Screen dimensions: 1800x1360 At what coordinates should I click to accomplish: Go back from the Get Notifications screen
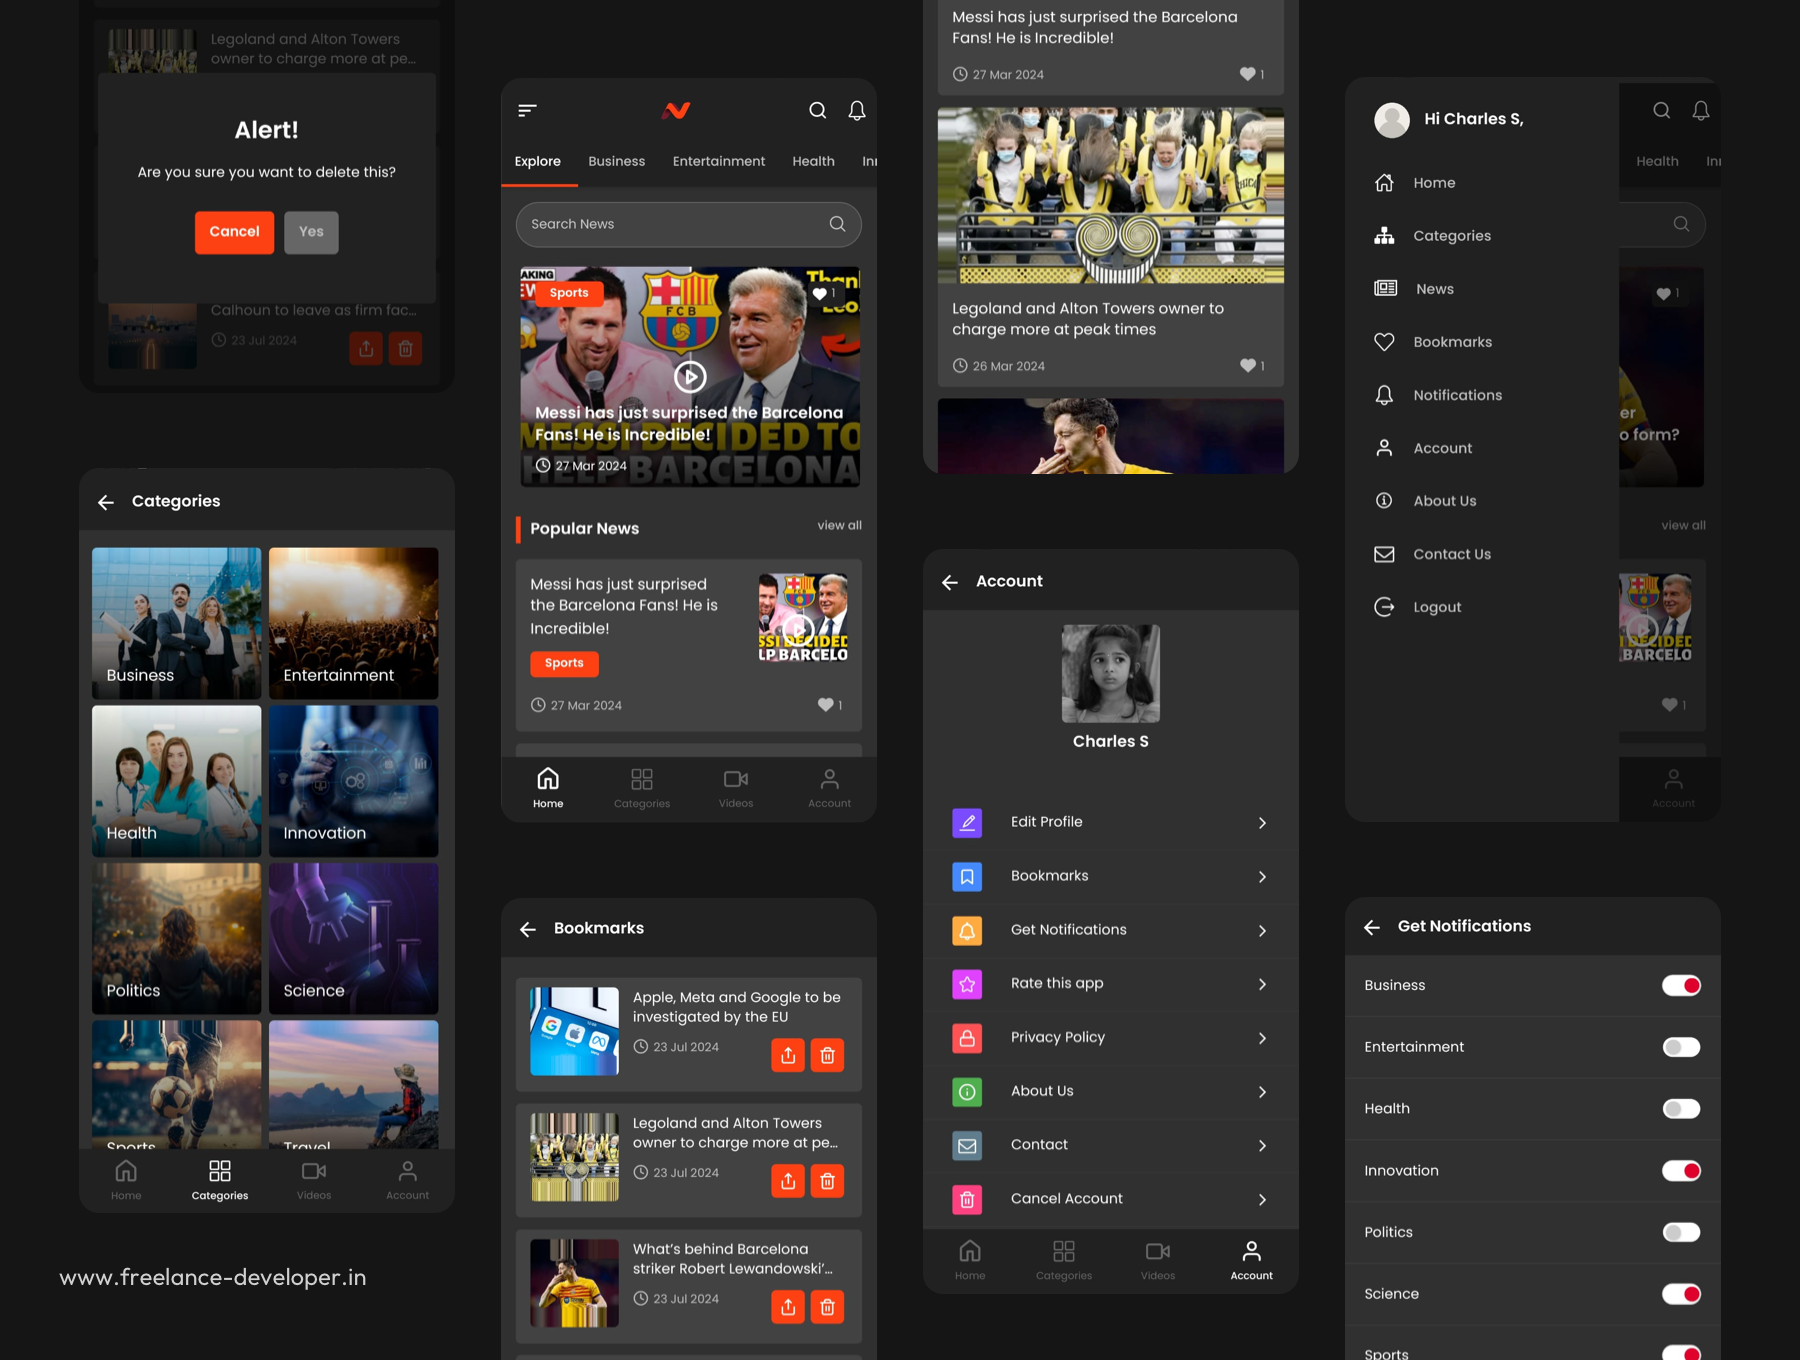pyautogui.click(x=1372, y=927)
